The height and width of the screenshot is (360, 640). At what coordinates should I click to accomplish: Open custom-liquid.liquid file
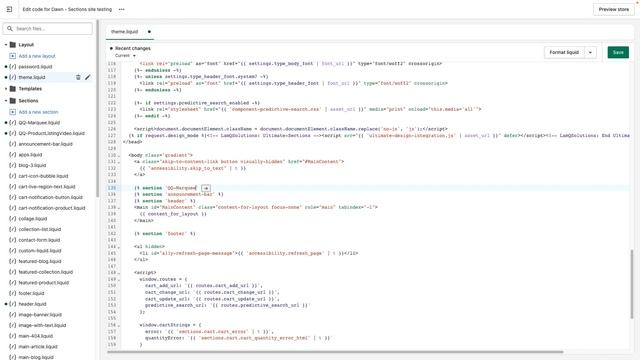click(x=40, y=251)
